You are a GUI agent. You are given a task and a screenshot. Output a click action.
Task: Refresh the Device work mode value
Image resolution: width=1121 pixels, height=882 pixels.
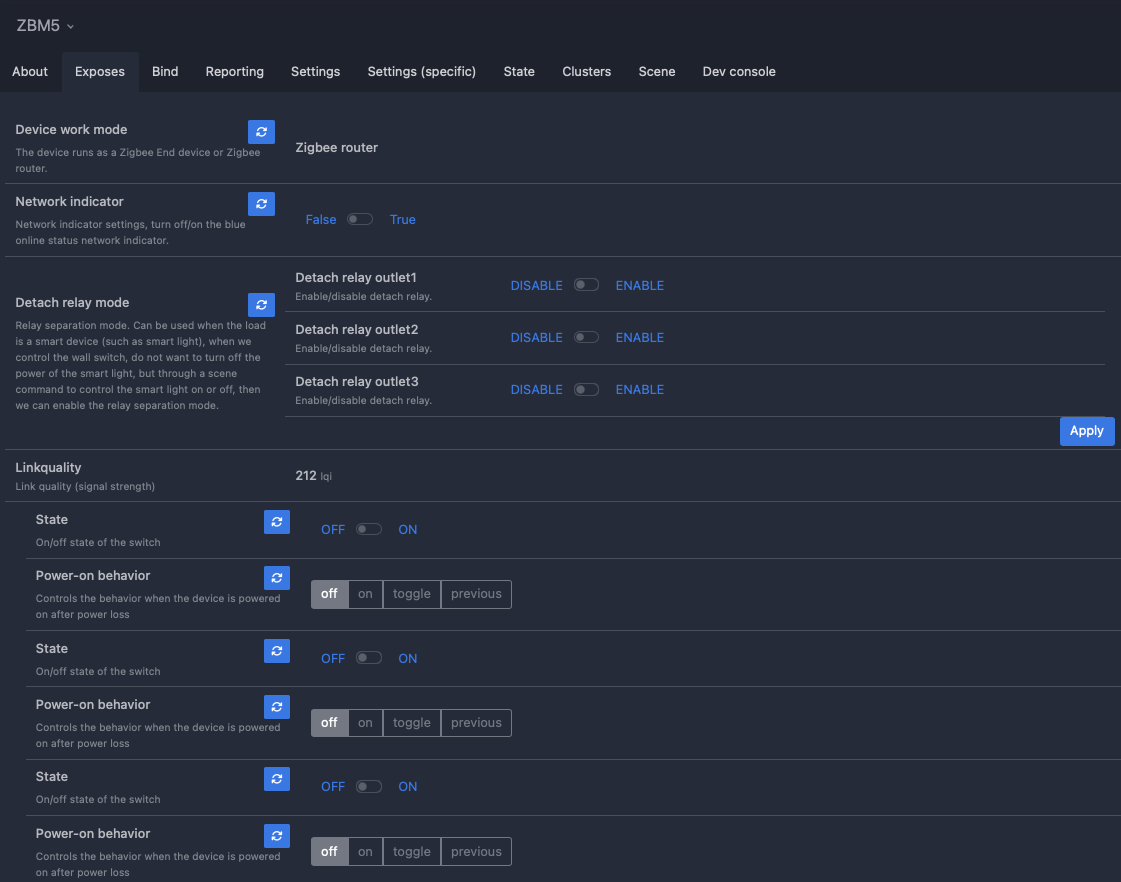point(261,132)
